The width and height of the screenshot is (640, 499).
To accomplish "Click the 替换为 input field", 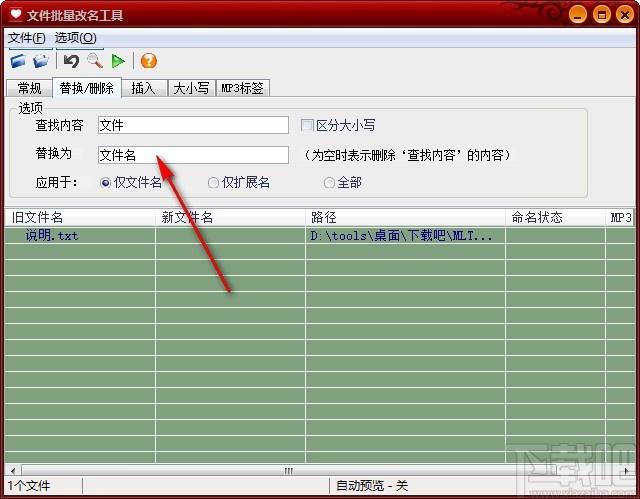I will [193, 155].
